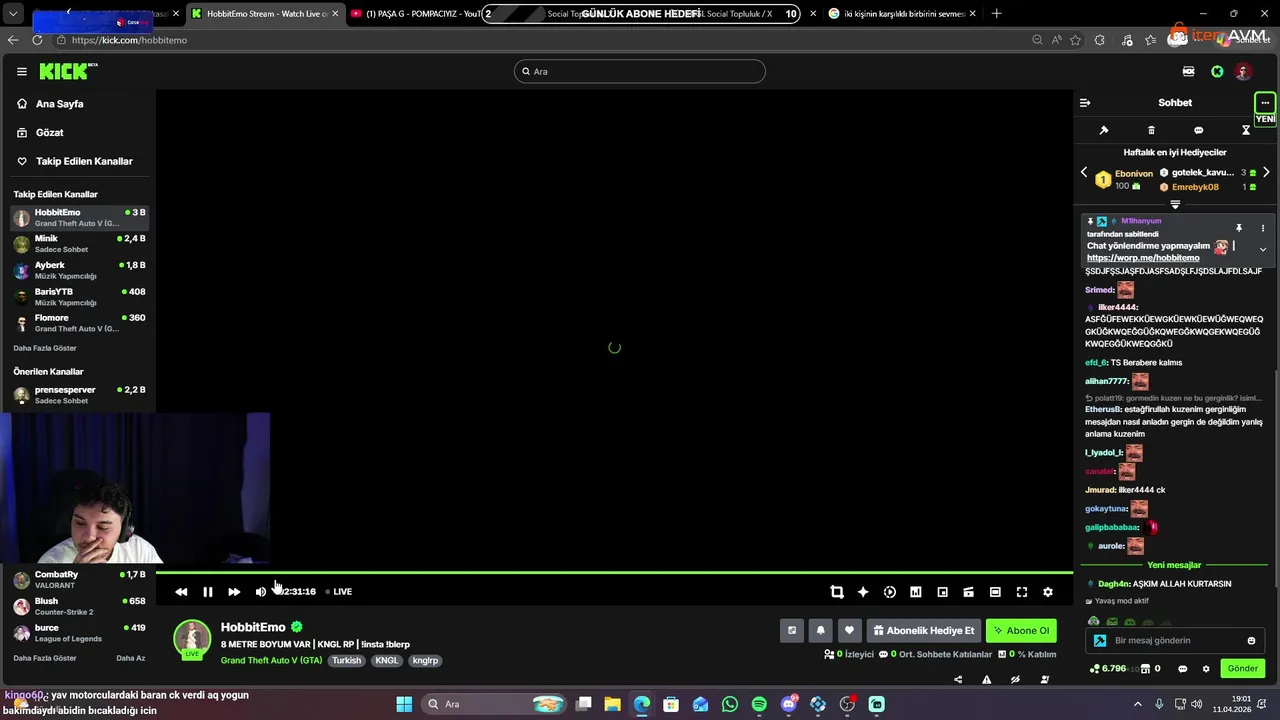Rewind the live stream
The width and height of the screenshot is (1280, 720).
(x=181, y=592)
